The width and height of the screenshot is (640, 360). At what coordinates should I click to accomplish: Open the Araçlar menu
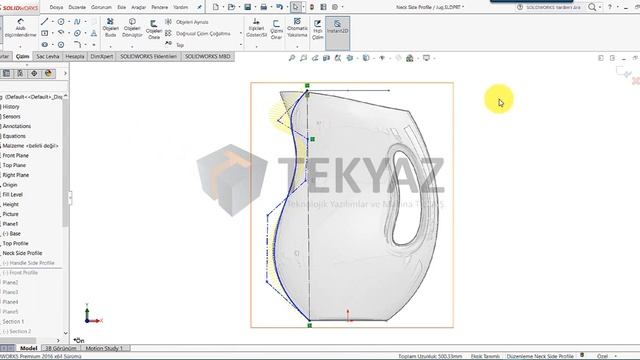point(138,7)
